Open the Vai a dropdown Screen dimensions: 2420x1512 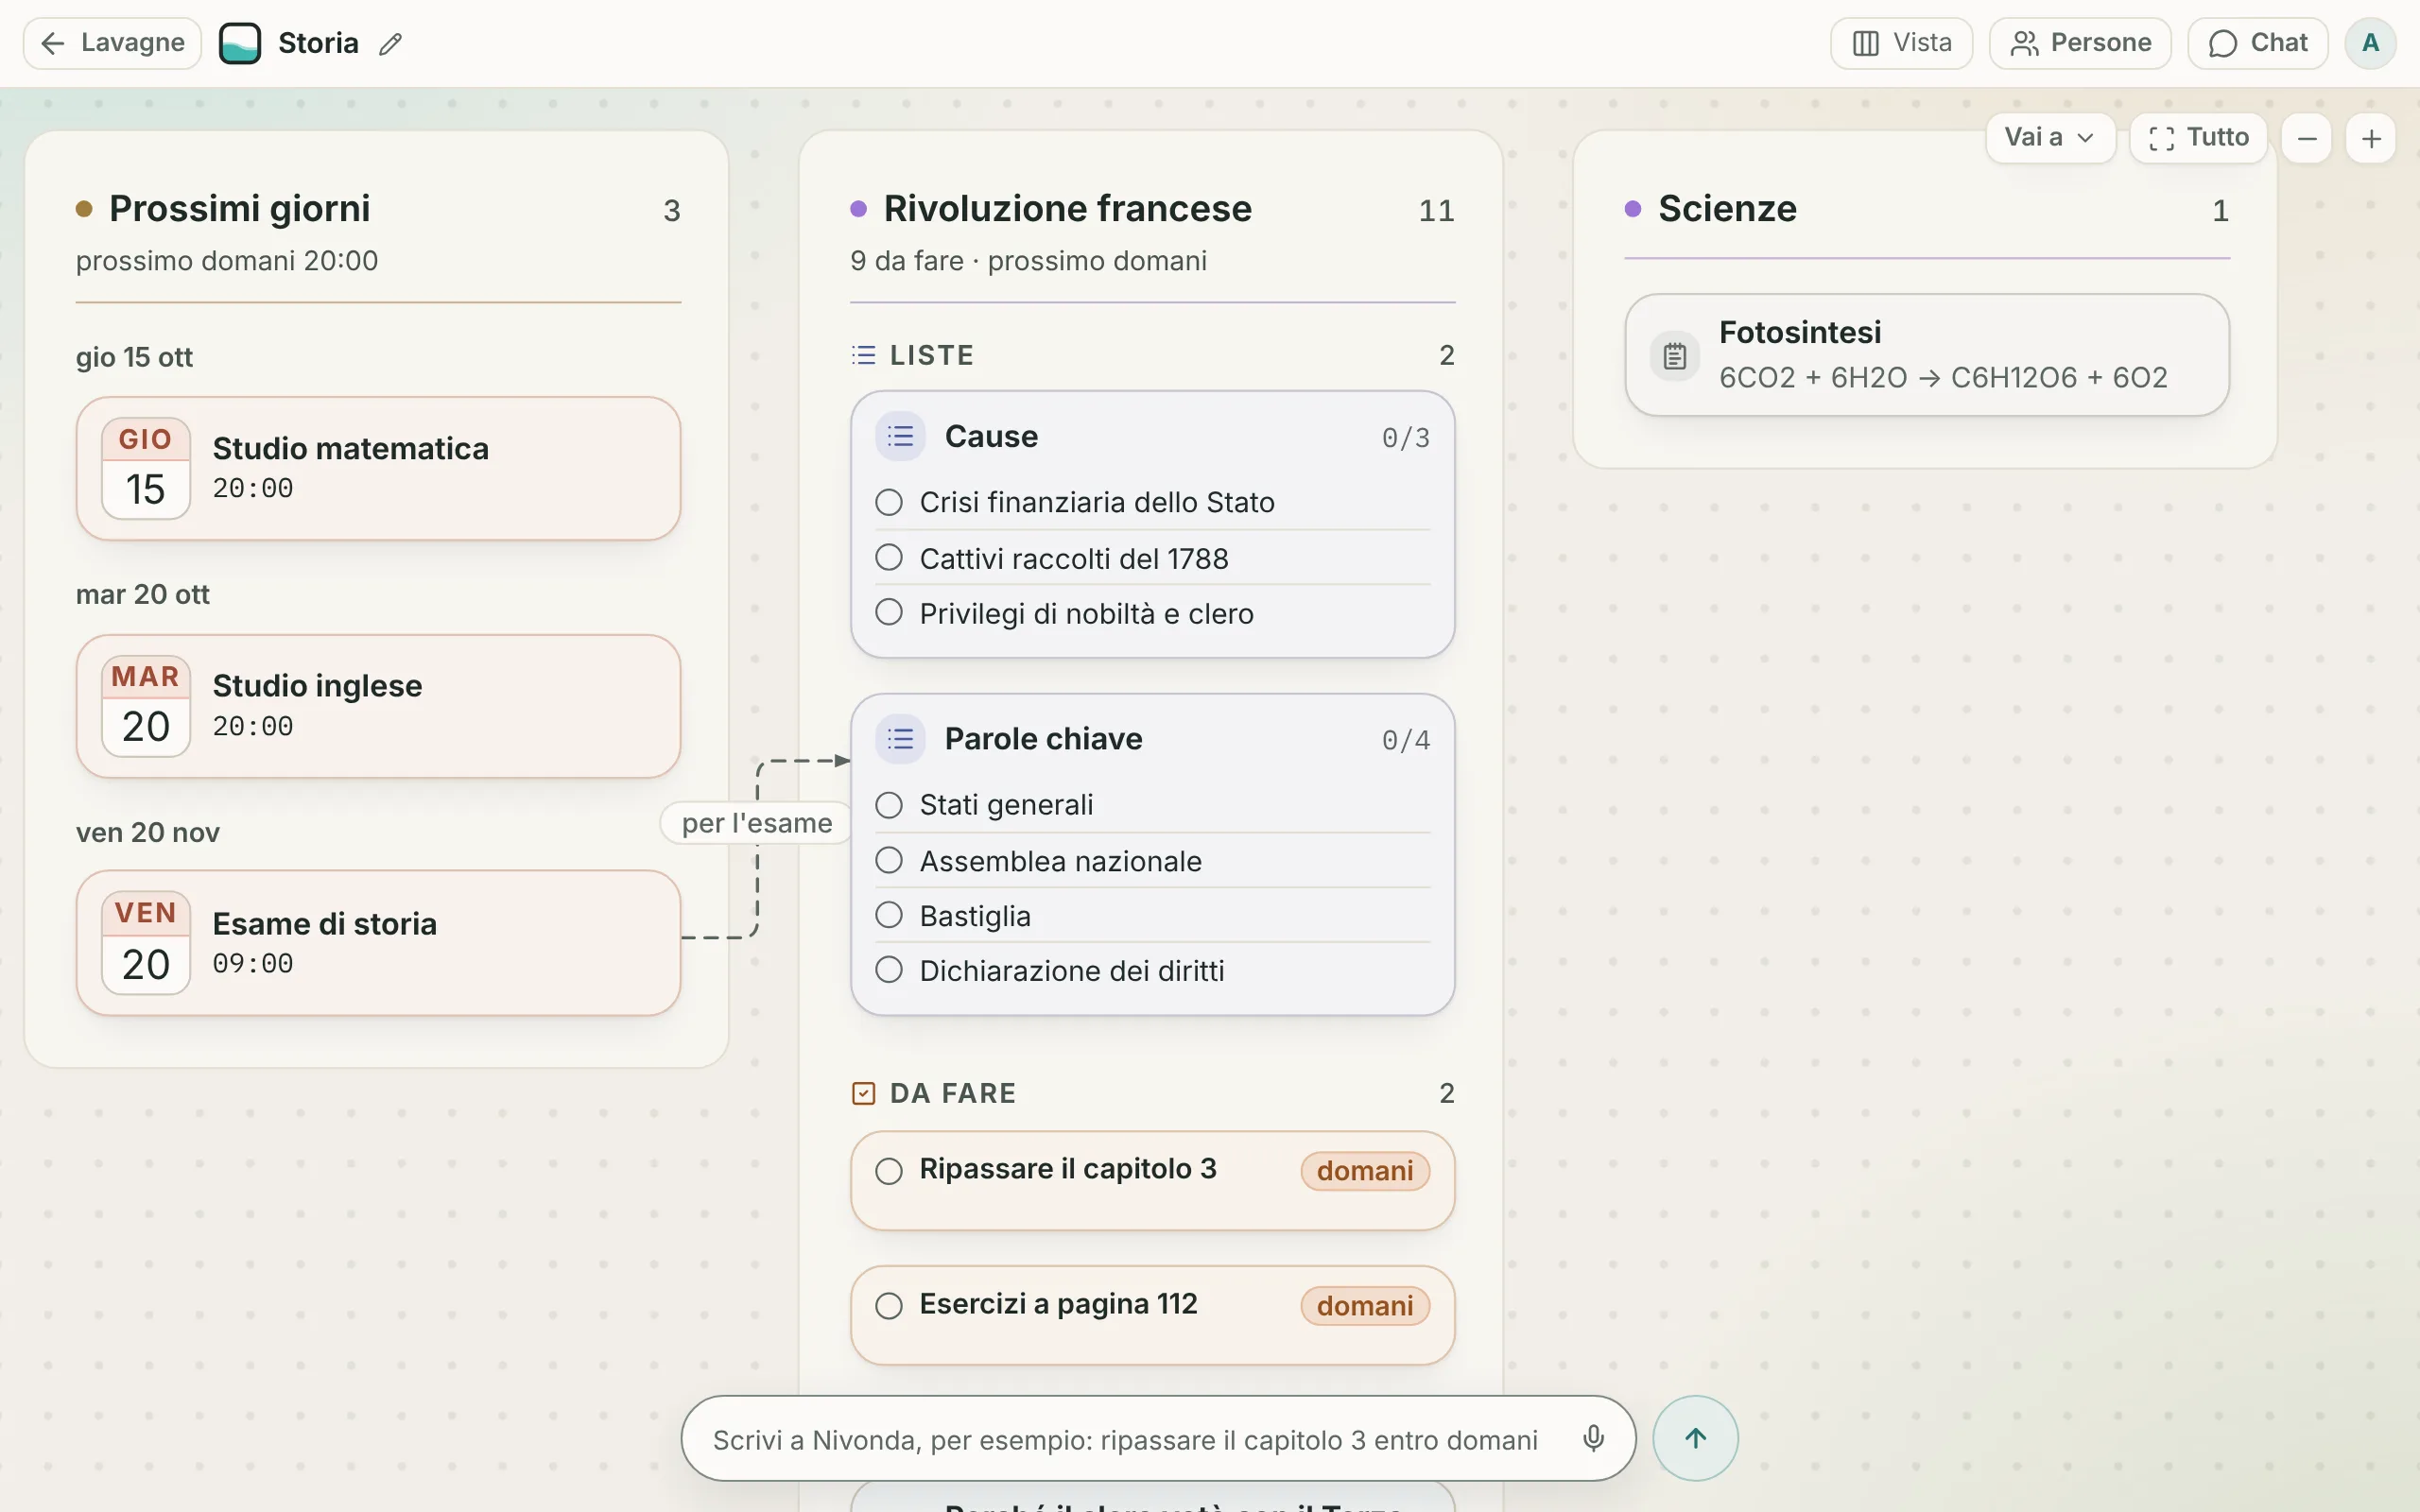click(2050, 138)
